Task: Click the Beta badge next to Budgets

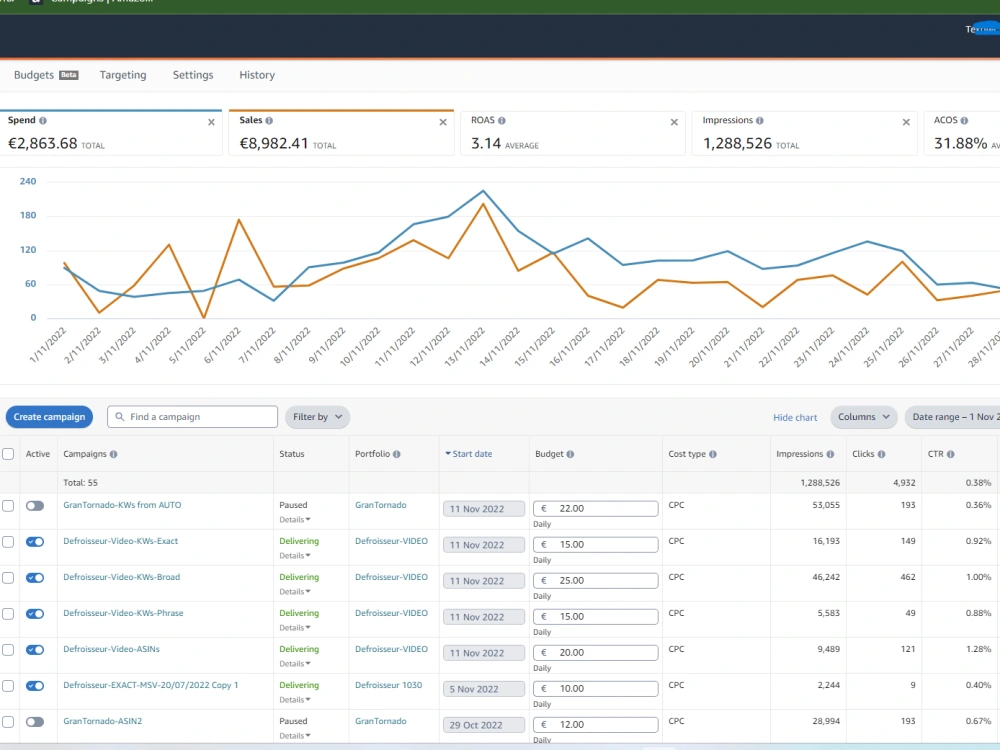Action: [68, 75]
